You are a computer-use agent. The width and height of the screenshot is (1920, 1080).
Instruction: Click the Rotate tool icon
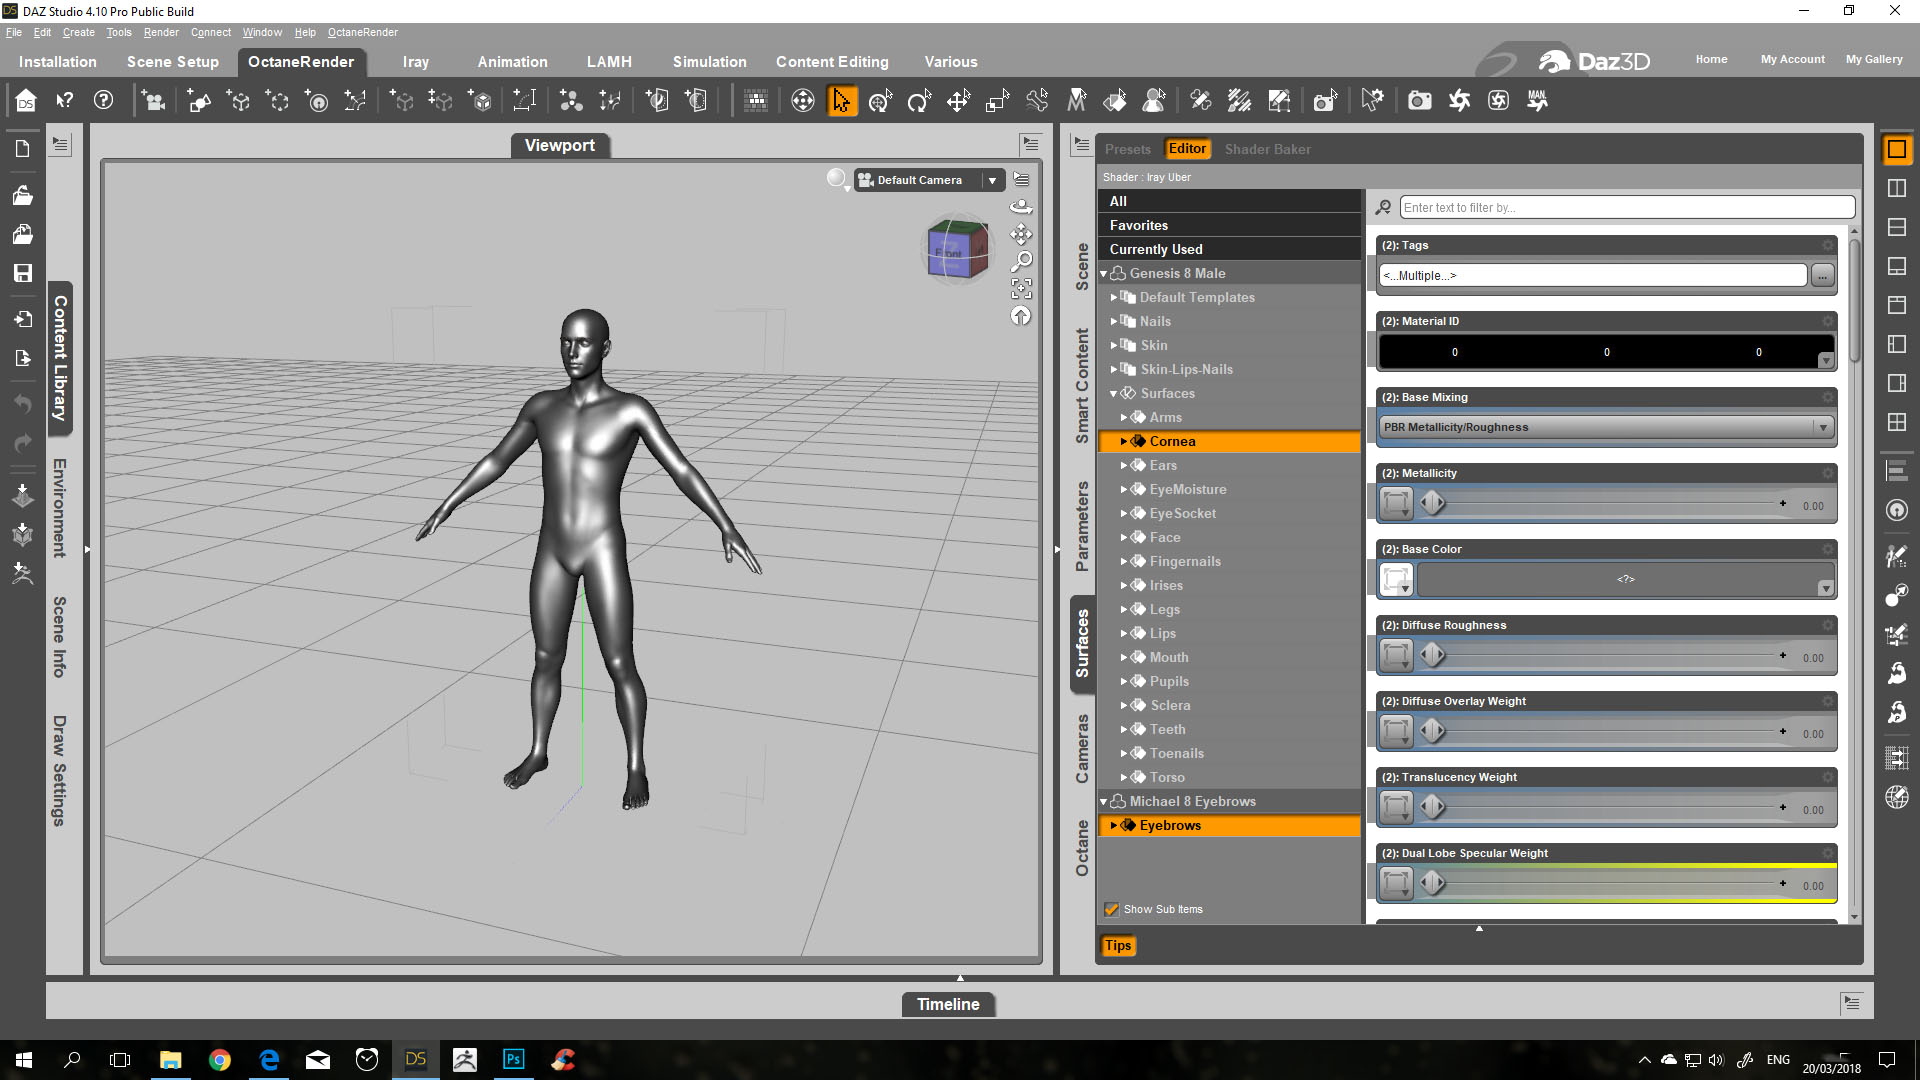point(919,101)
